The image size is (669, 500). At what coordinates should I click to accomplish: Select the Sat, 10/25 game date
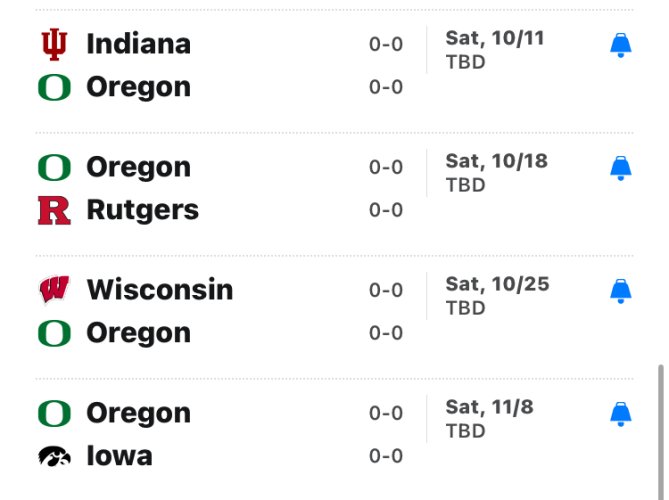click(x=497, y=284)
